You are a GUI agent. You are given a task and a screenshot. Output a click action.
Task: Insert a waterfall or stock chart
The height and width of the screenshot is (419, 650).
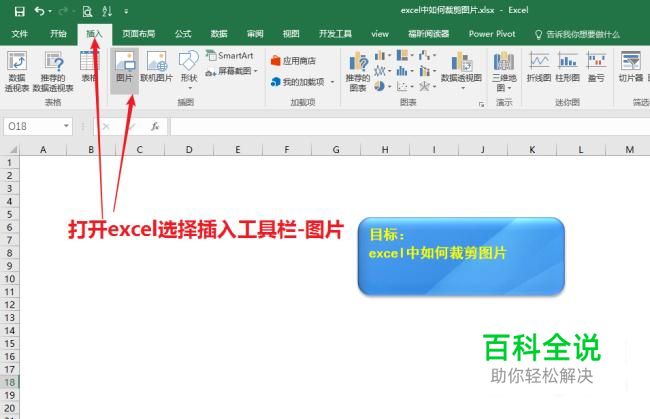coord(427,55)
